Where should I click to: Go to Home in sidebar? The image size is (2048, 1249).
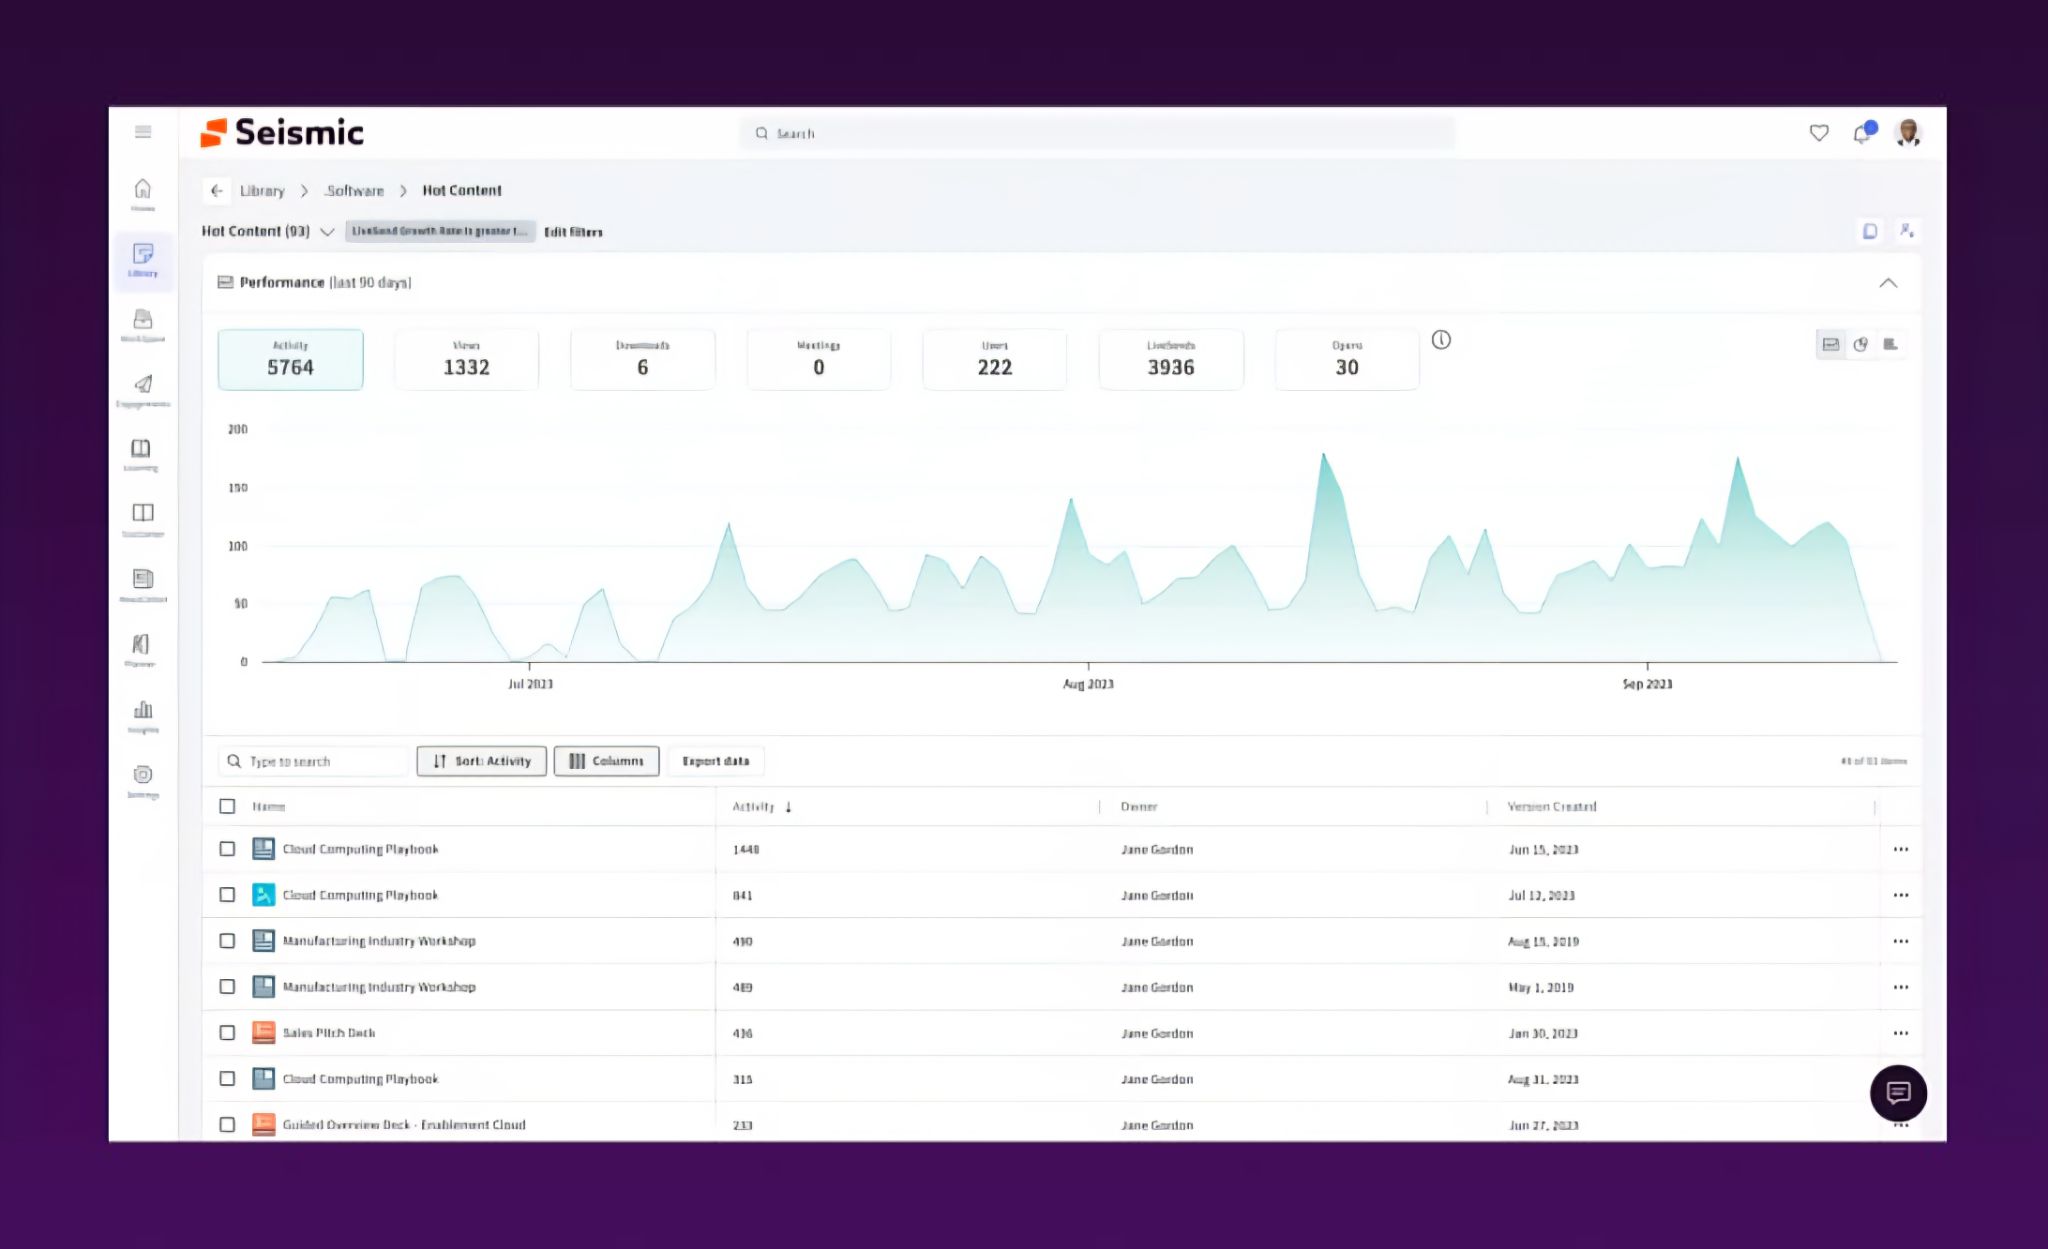tap(143, 194)
